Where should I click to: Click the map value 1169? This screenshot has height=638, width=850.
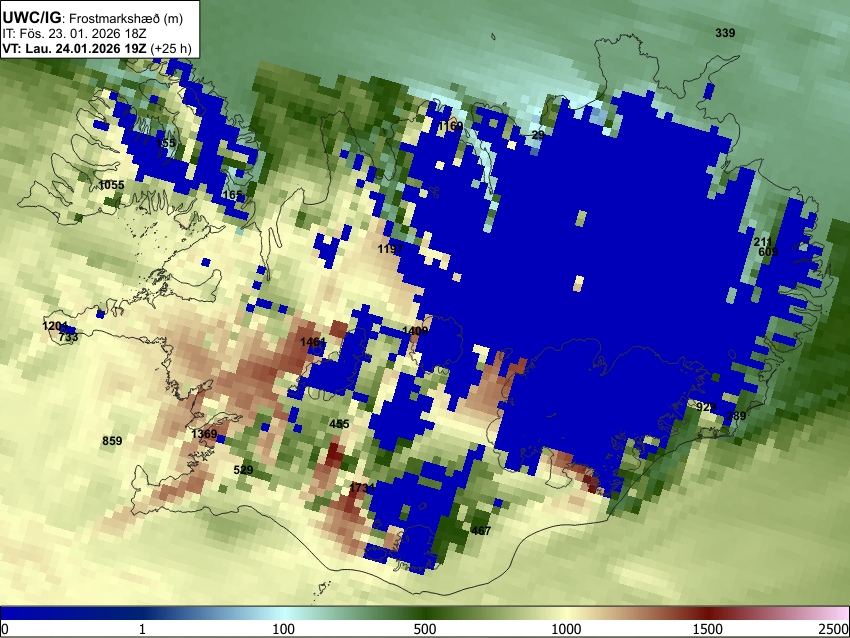tap(450, 126)
